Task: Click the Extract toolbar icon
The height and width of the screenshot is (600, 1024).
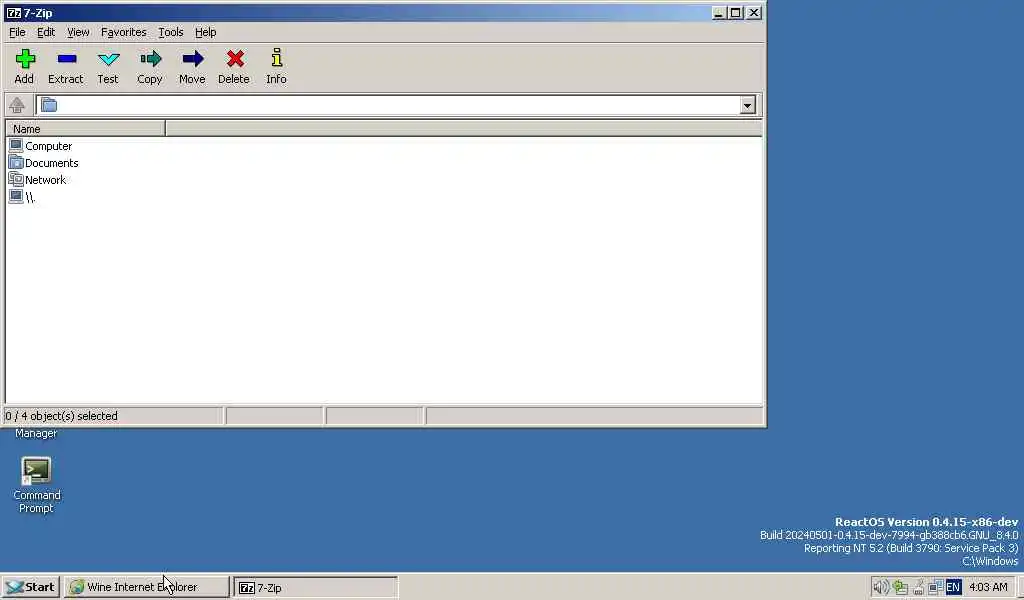Action: click(67, 59)
